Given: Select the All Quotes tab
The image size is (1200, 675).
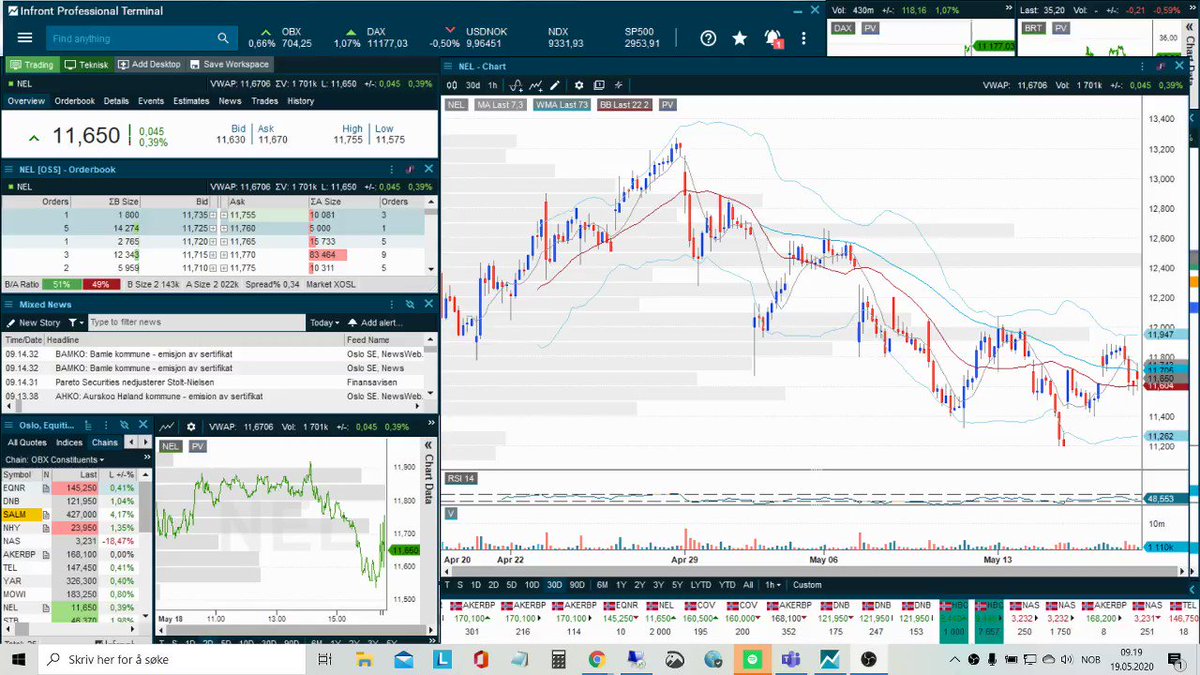Looking at the screenshot, I should tap(27, 442).
